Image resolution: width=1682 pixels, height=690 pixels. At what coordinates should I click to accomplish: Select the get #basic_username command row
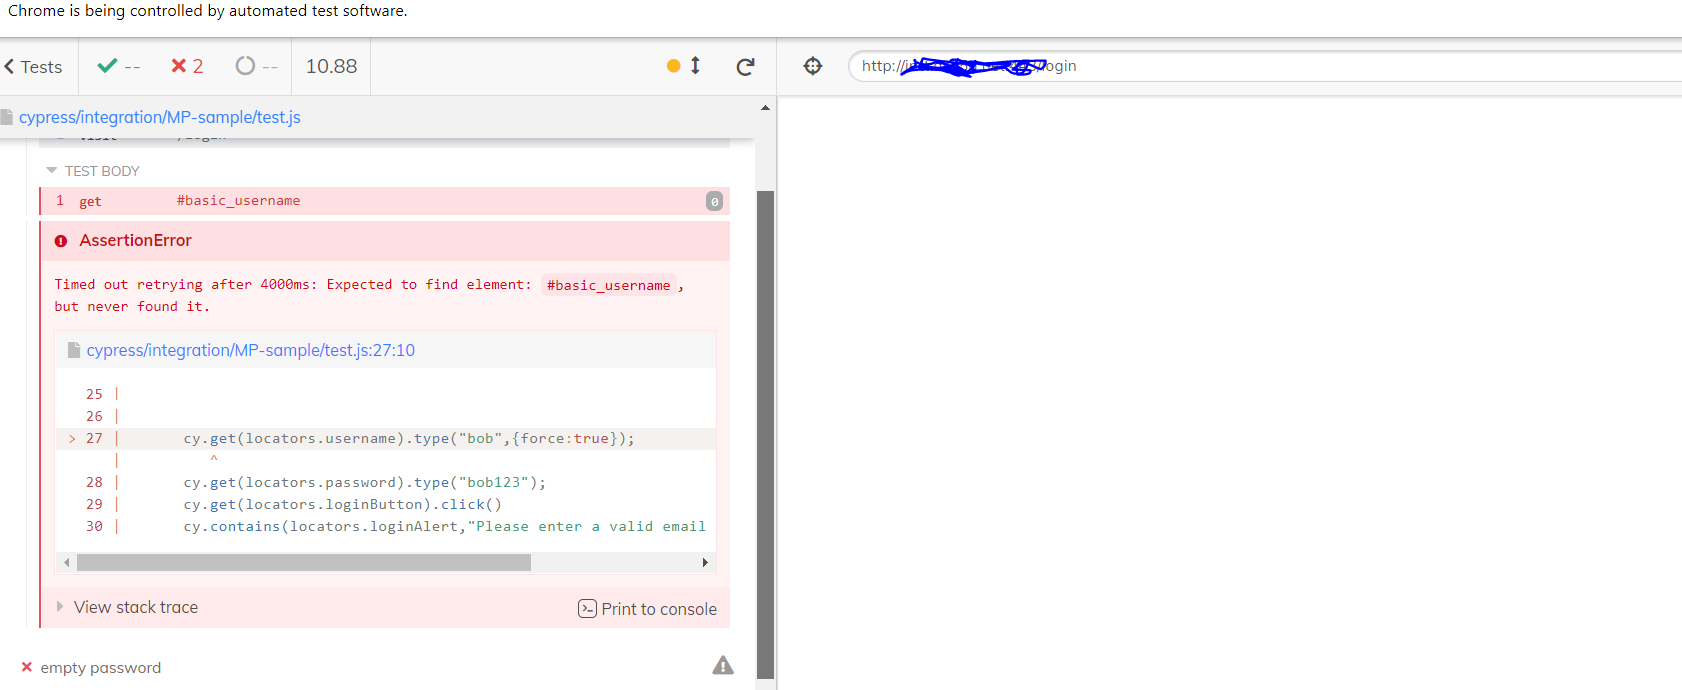[385, 201]
